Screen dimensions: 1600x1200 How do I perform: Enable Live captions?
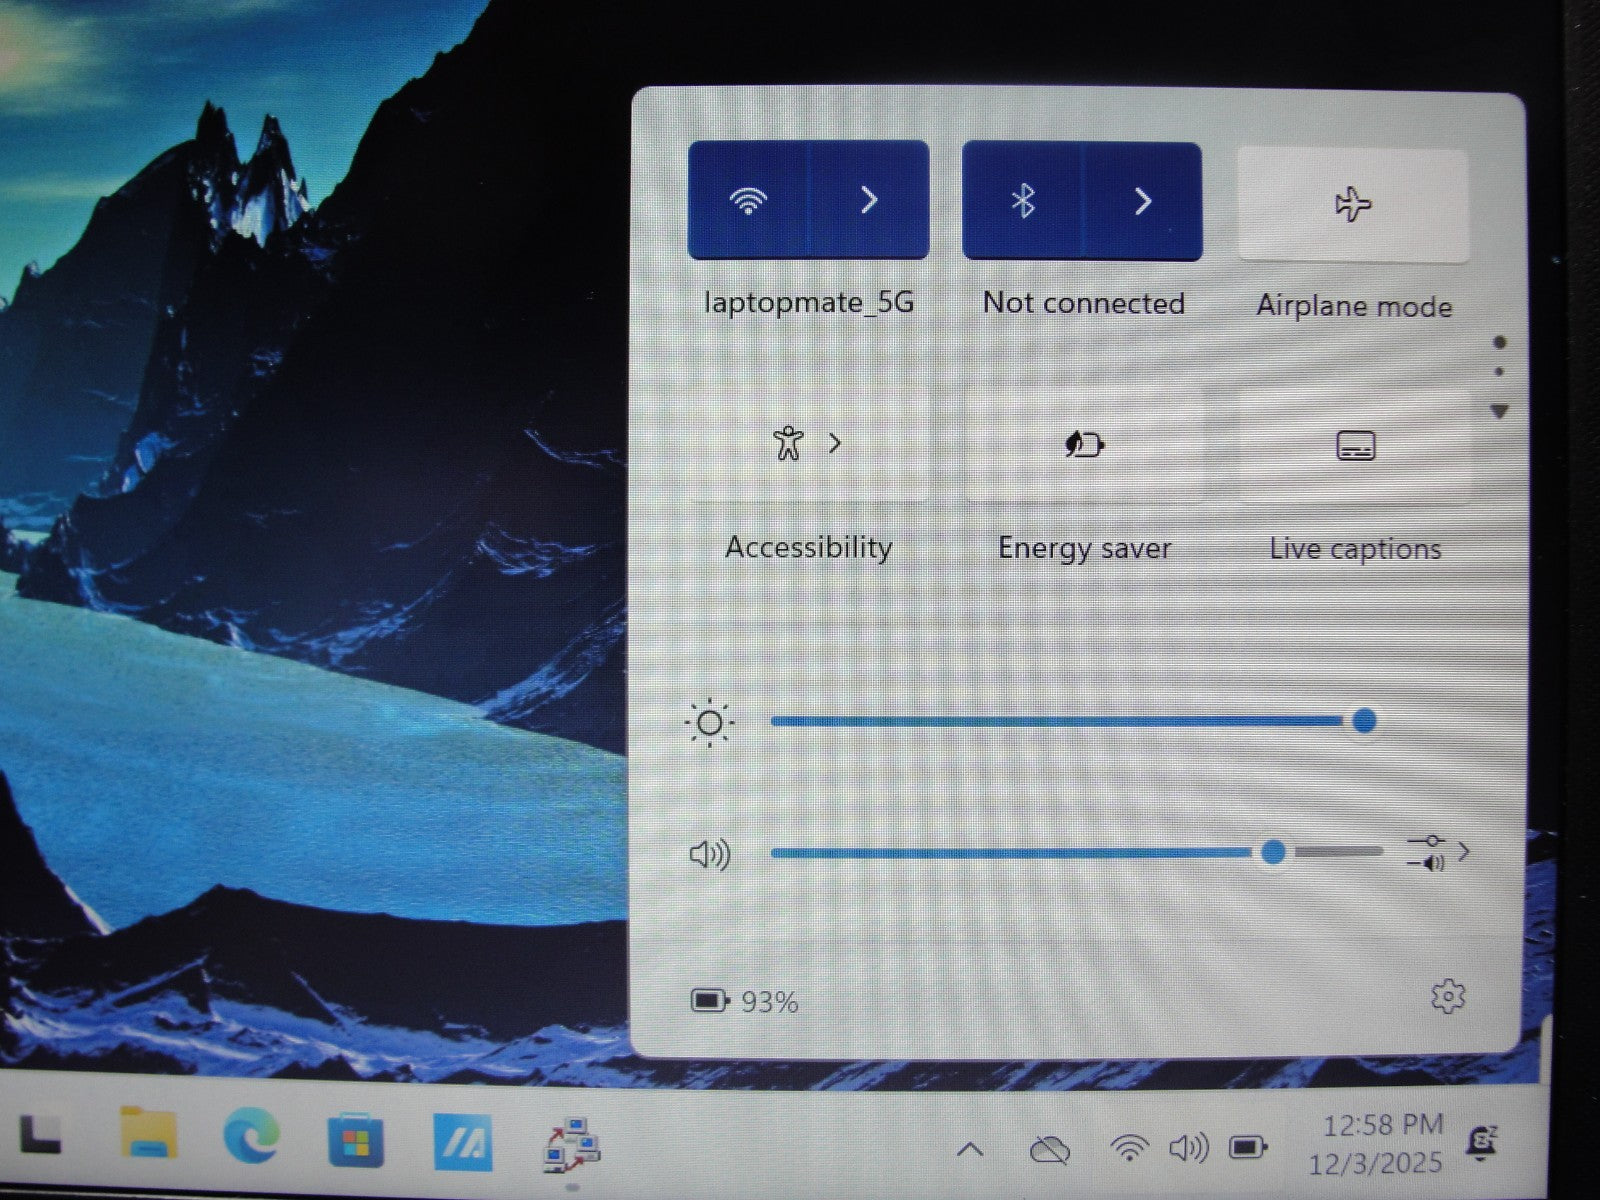click(1355, 445)
